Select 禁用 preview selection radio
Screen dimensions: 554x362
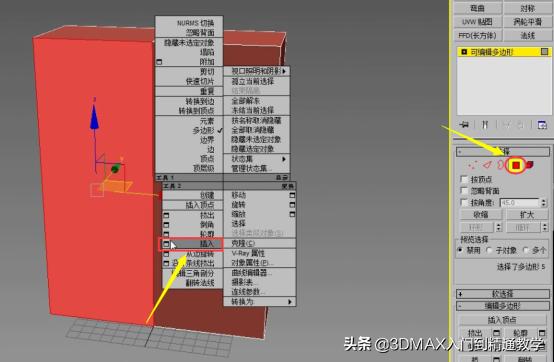coord(460,250)
